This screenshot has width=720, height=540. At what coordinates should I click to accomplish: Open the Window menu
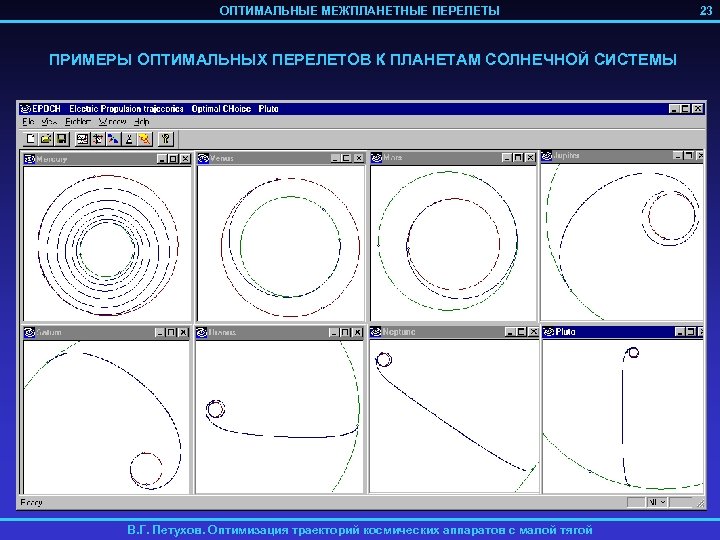coord(112,122)
